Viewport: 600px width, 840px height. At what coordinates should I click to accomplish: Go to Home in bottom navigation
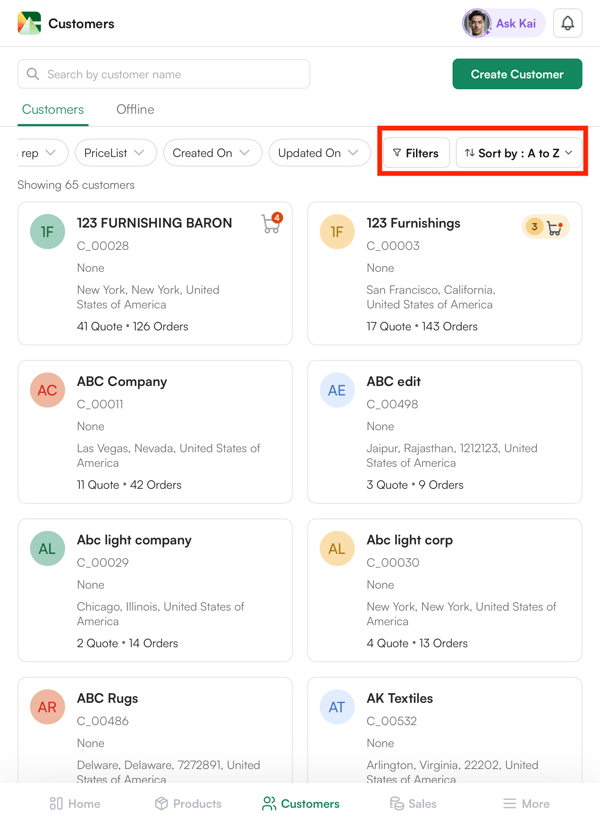(75, 803)
